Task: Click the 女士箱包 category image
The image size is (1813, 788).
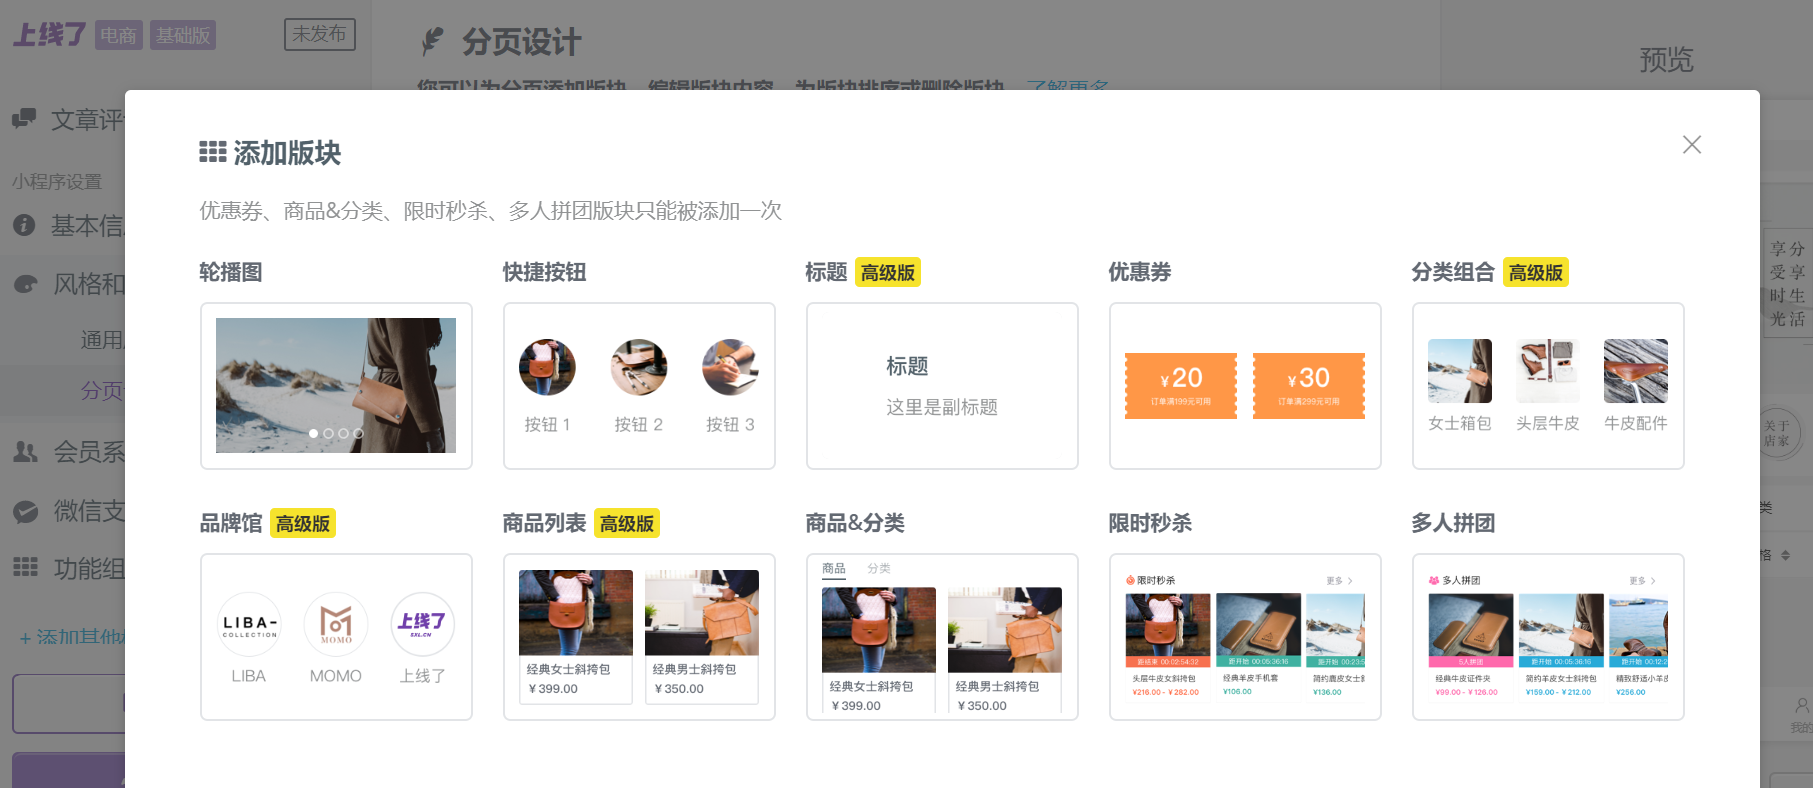Action: [x=1460, y=371]
